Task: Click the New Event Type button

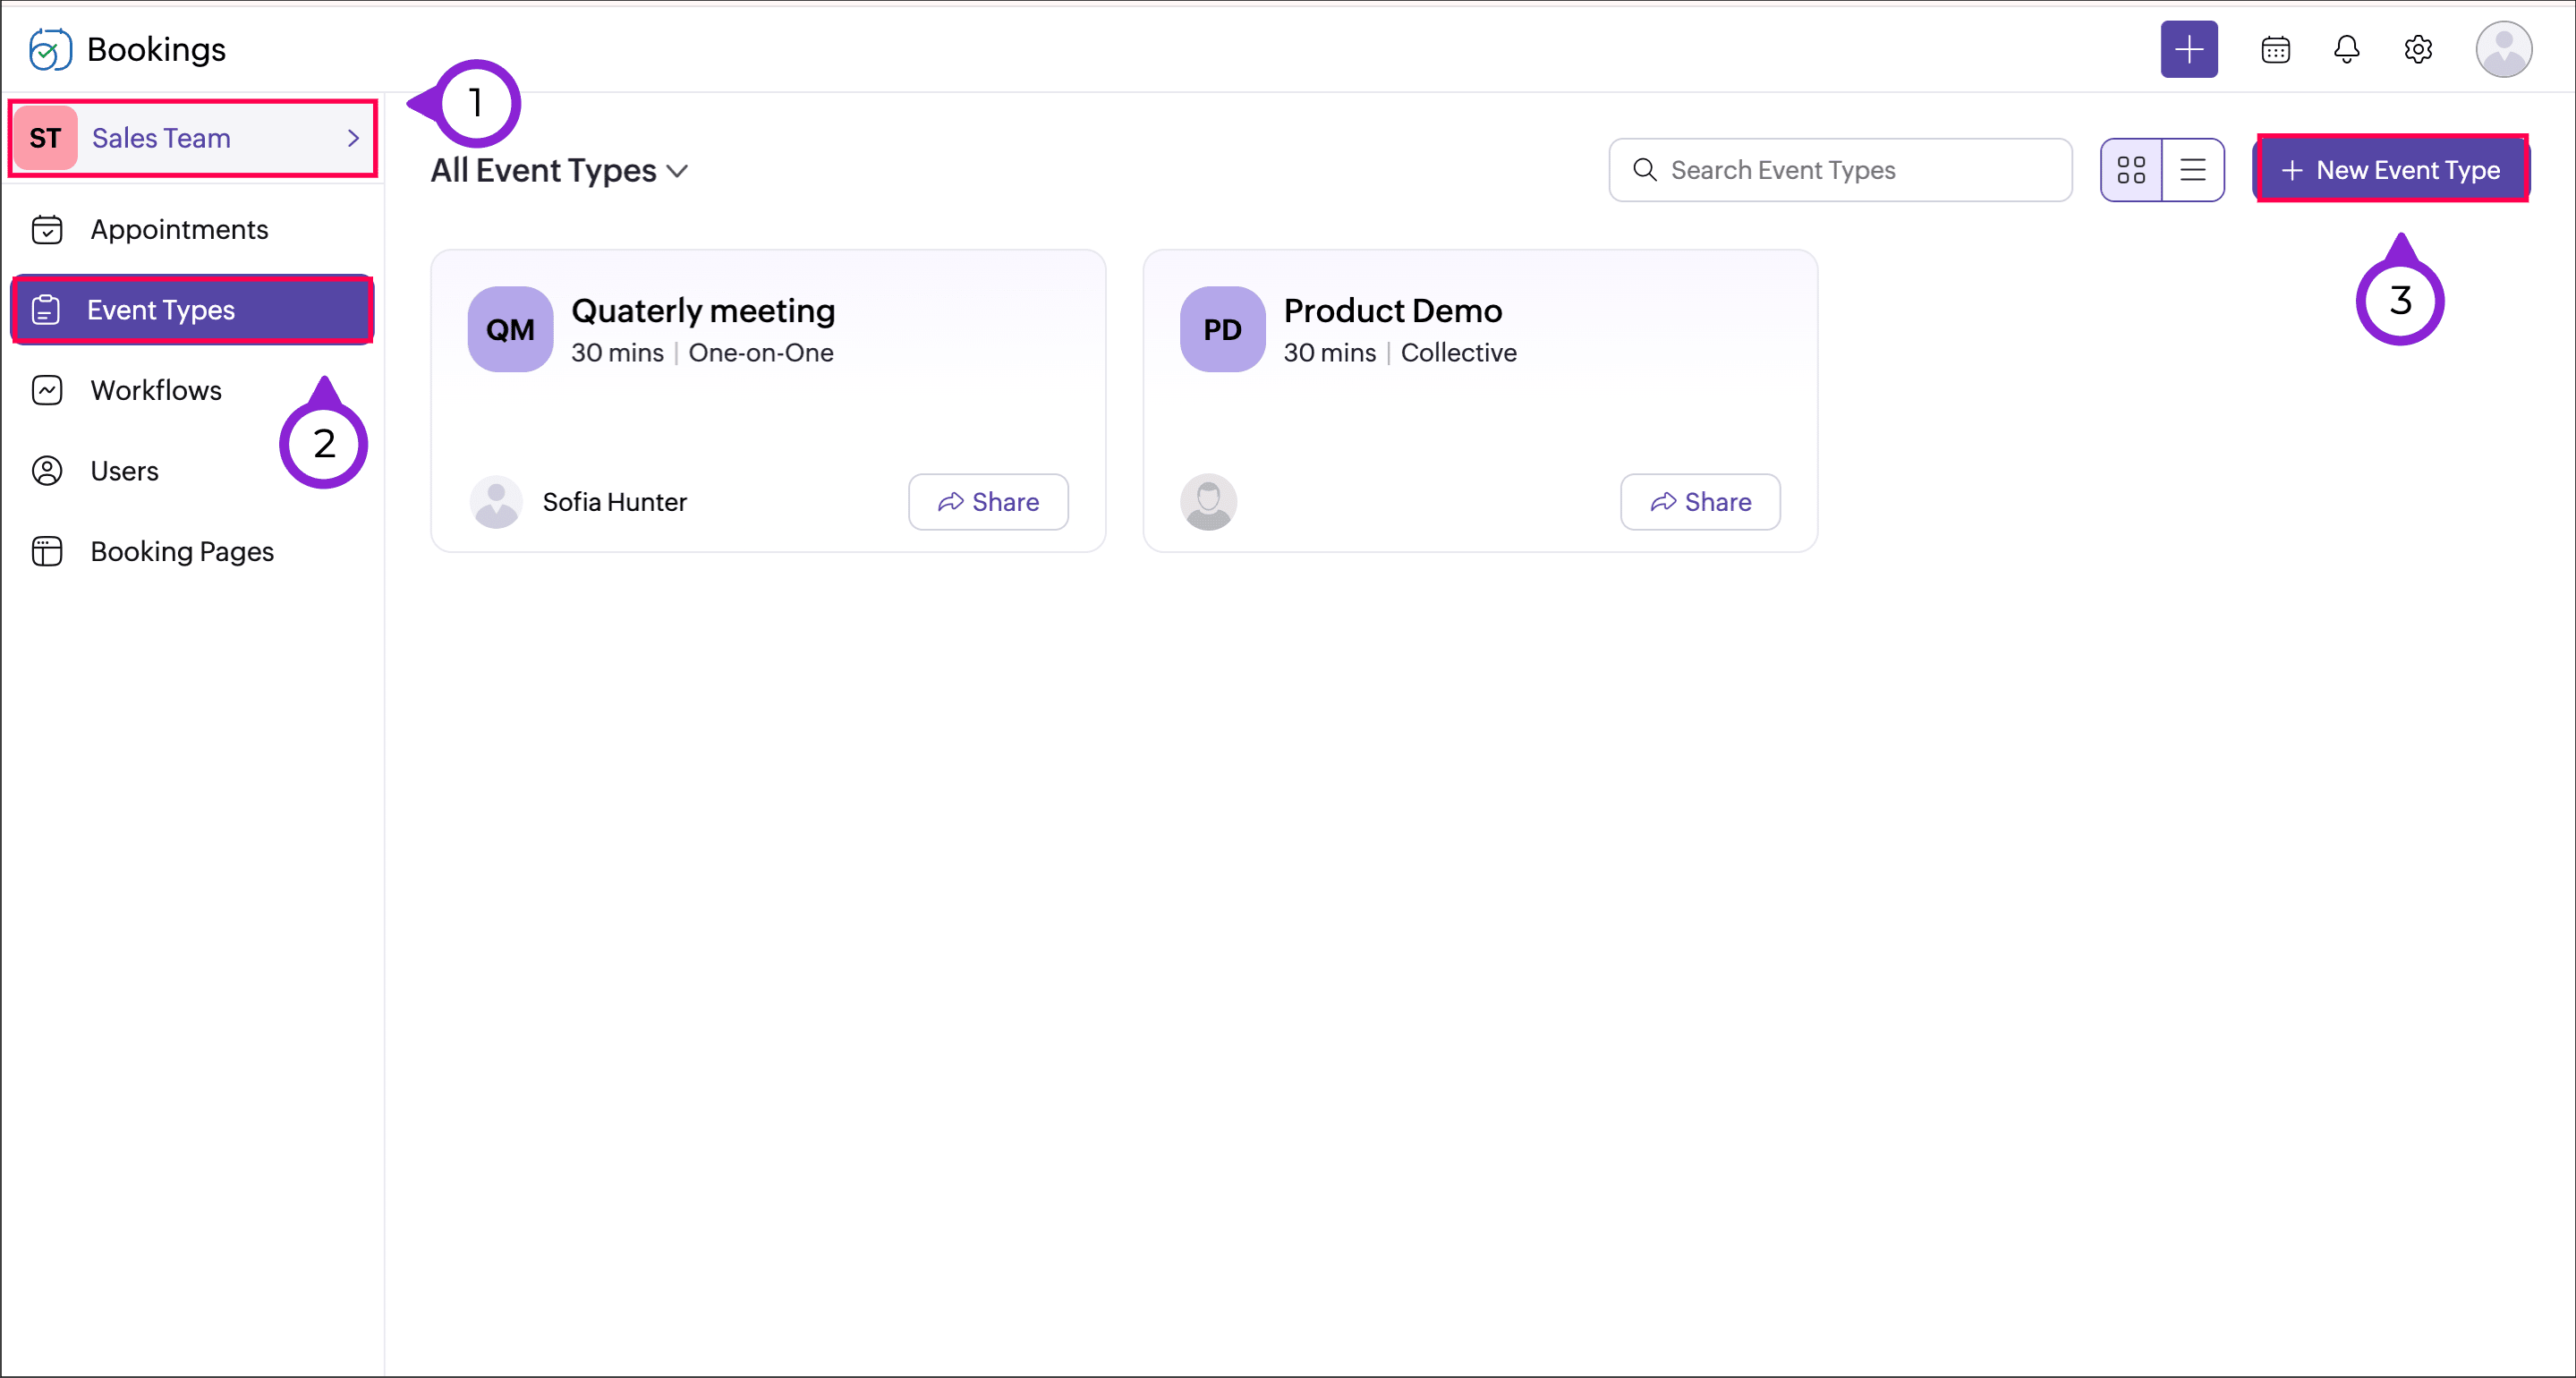Action: [x=2390, y=170]
